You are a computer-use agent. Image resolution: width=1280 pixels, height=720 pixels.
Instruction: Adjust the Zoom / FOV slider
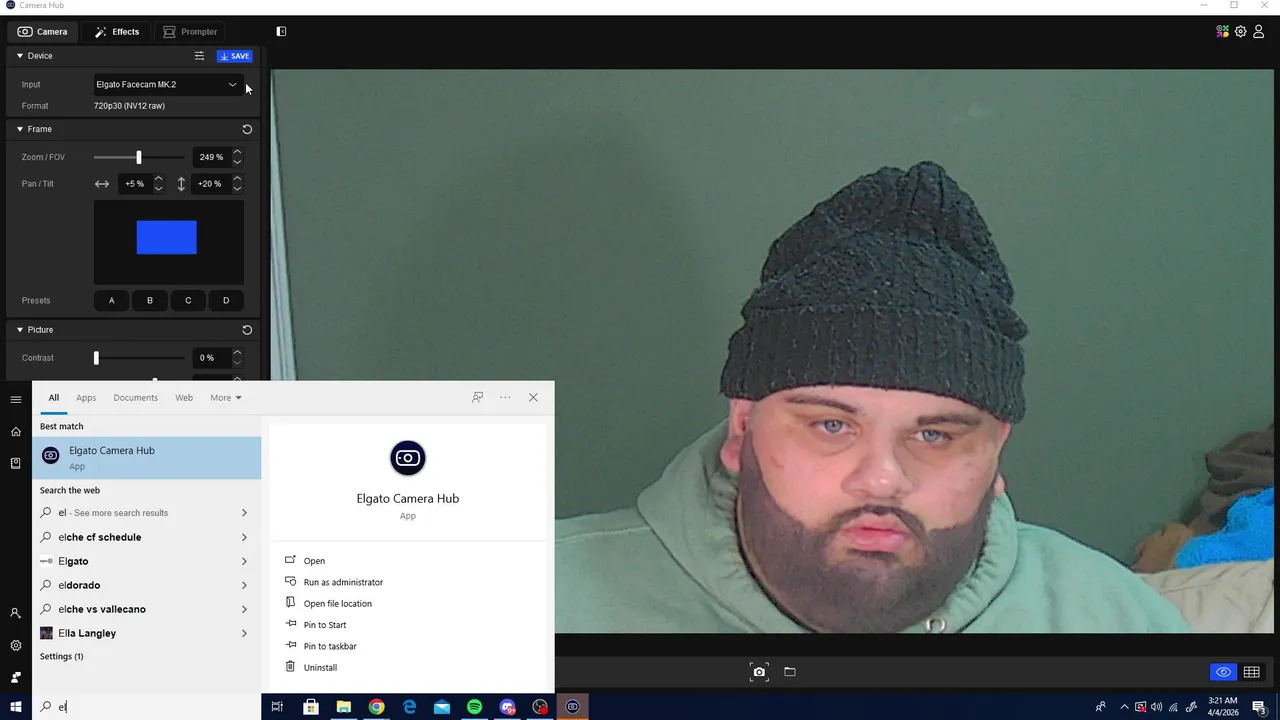click(139, 157)
